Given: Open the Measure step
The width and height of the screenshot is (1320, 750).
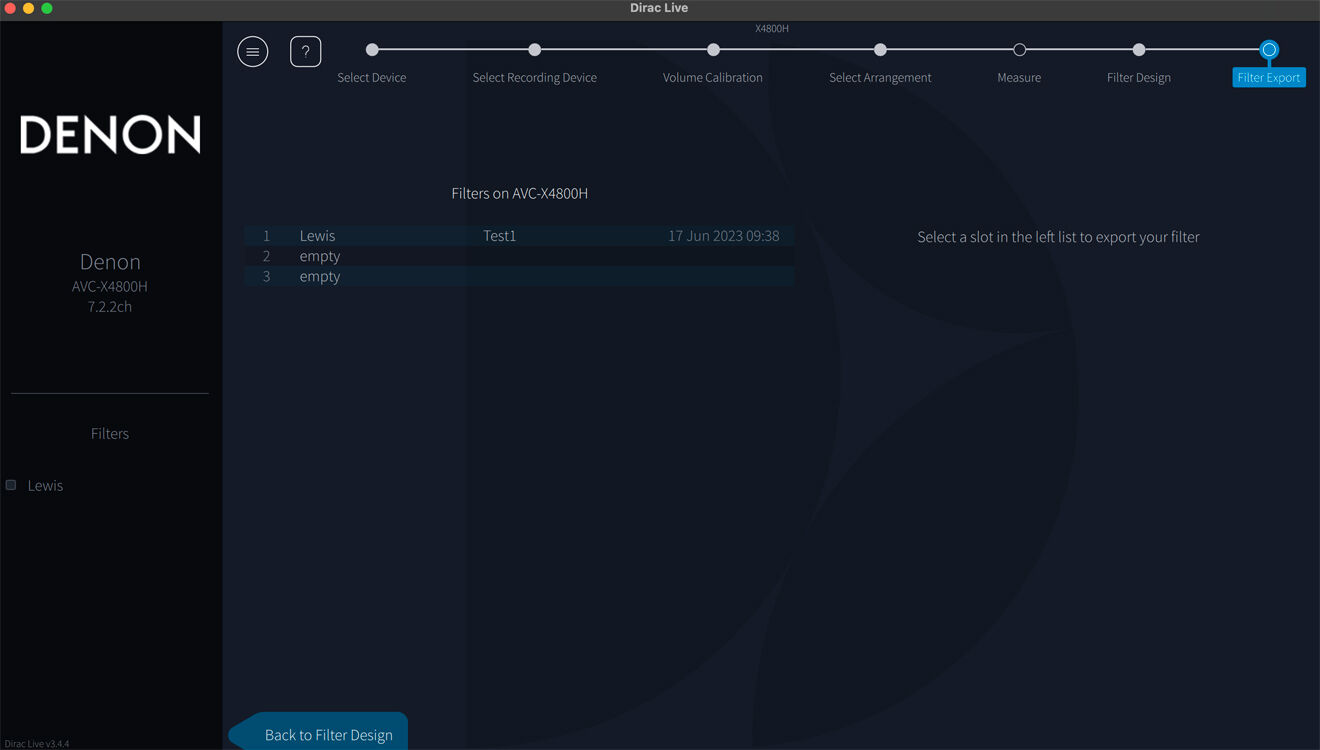Looking at the screenshot, I should pos(1019,49).
